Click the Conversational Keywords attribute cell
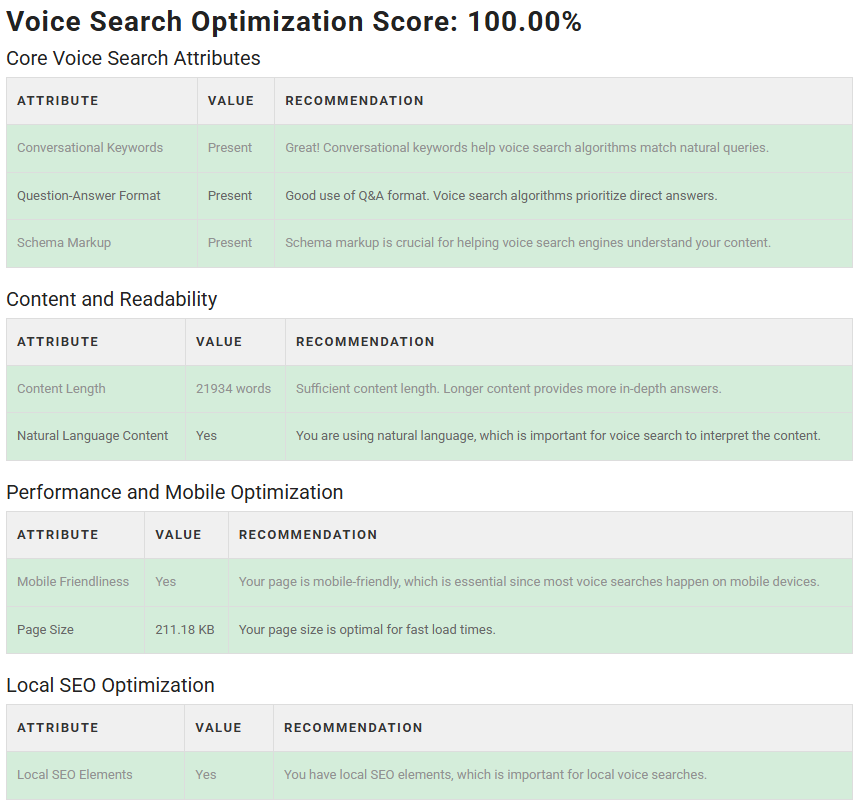The width and height of the screenshot is (859, 805). point(90,148)
